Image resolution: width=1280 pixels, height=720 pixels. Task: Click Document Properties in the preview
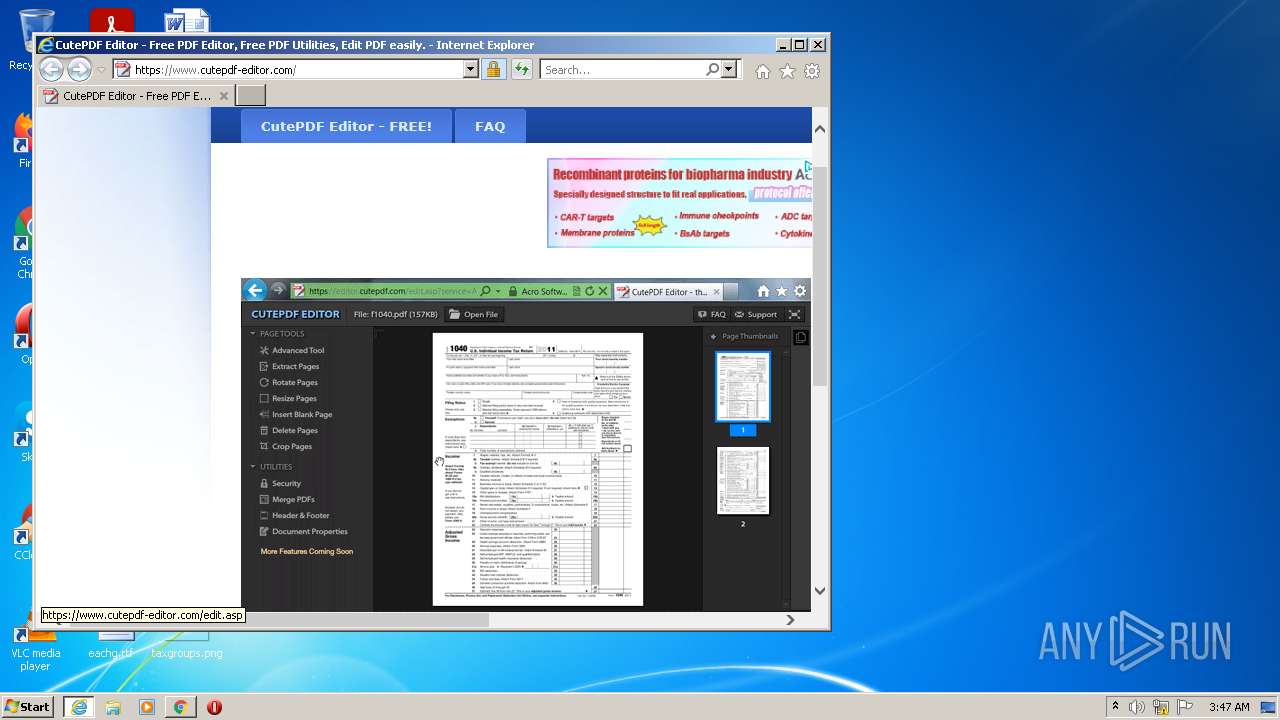(303, 531)
